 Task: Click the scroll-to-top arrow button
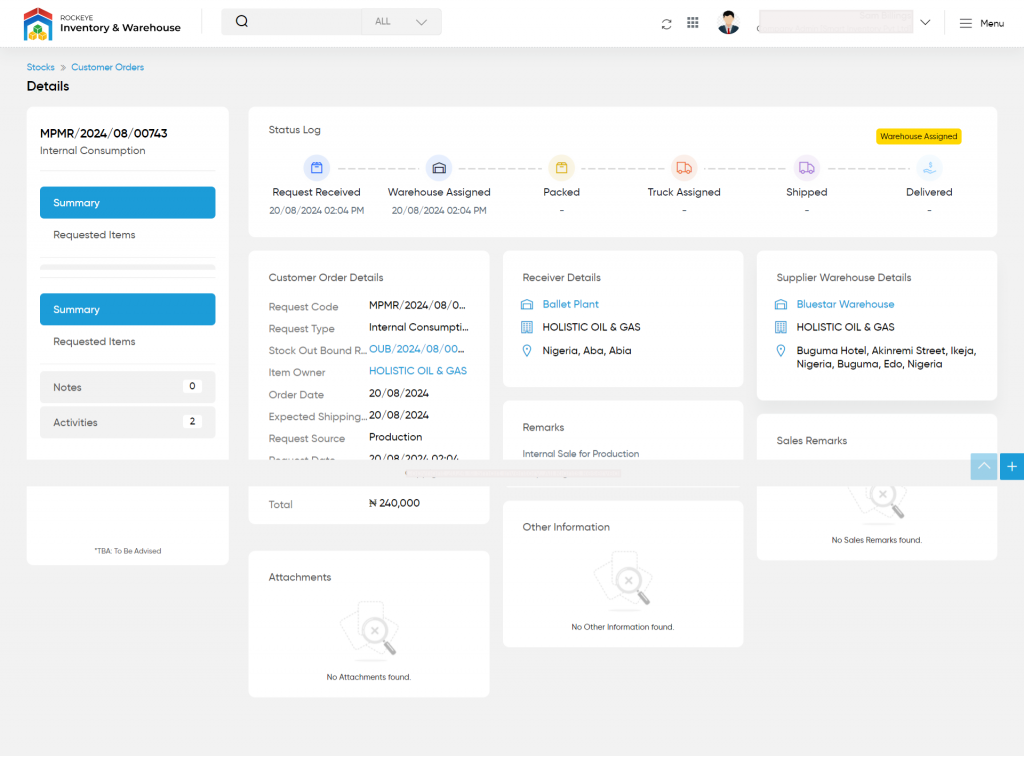coord(984,466)
